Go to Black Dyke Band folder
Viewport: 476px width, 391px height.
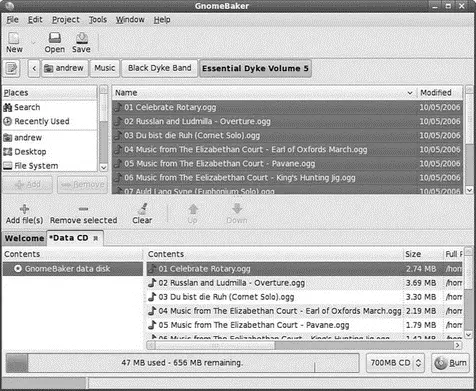160,68
